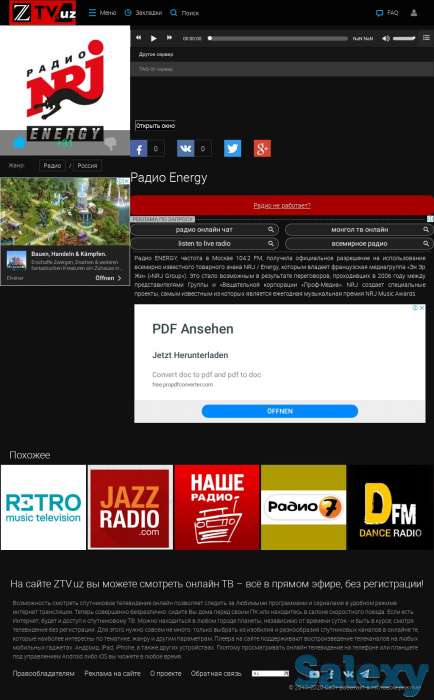The image size is (434, 700).
Task: Open Наше Радио station
Action: pos(217,508)
